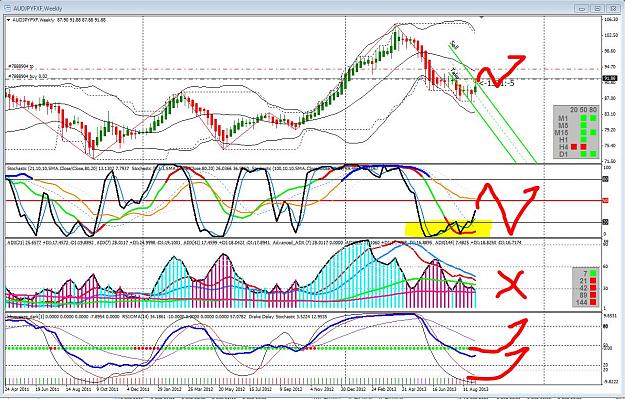625x399 pixels.
Task: Select the #7888994 tp order line label
Action: point(20,66)
